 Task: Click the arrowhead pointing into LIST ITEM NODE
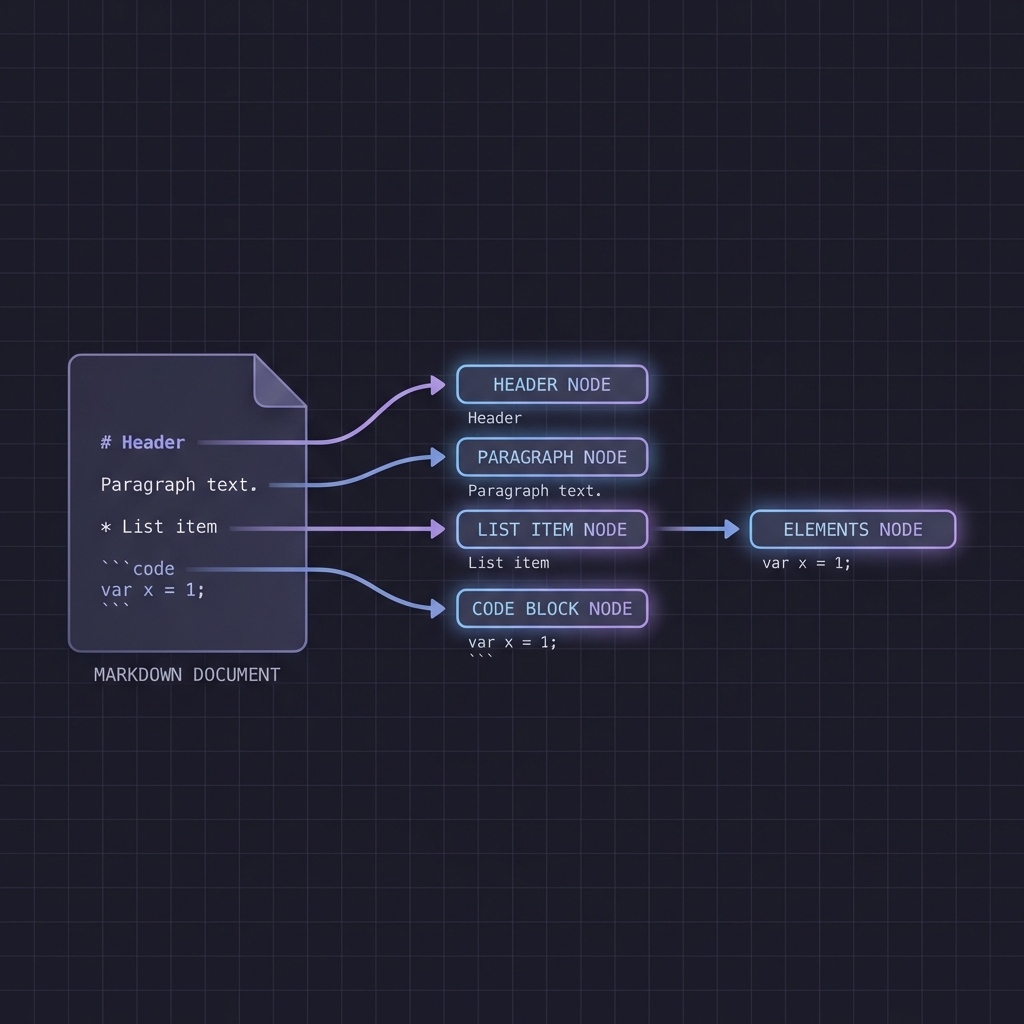pyautogui.click(x=437, y=528)
